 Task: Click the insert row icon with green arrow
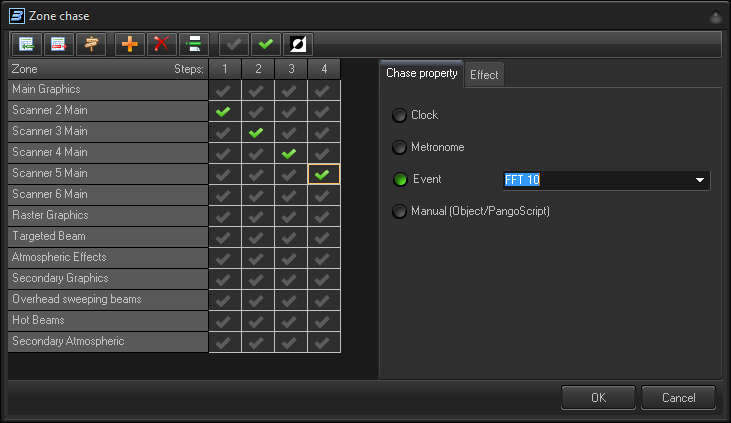click(194, 44)
